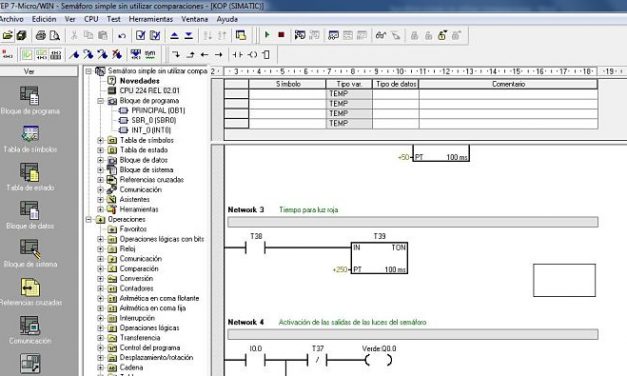
Task: Open the Archivo menu
Action: pos(11,19)
